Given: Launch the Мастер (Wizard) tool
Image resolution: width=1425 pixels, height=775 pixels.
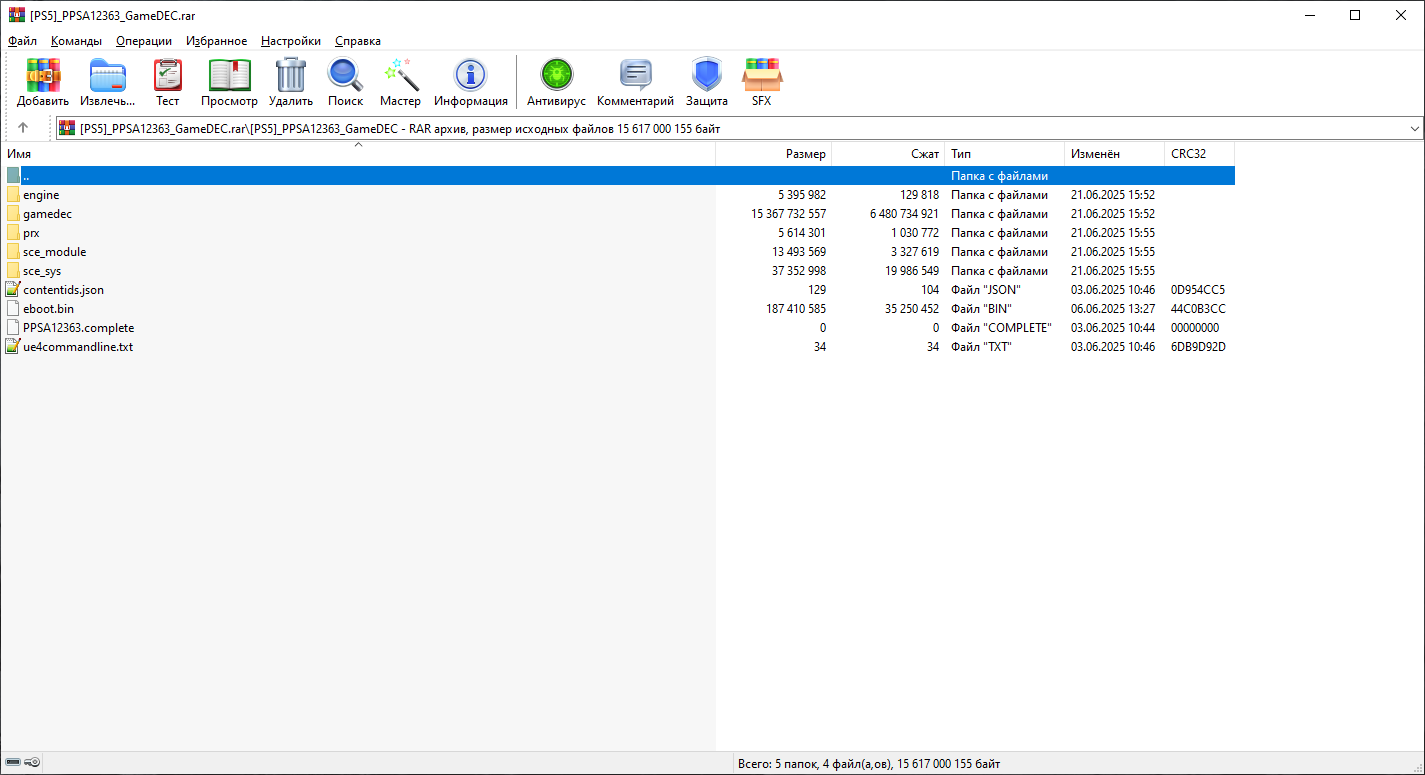Looking at the screenshot, I should [x=401, y=75].
